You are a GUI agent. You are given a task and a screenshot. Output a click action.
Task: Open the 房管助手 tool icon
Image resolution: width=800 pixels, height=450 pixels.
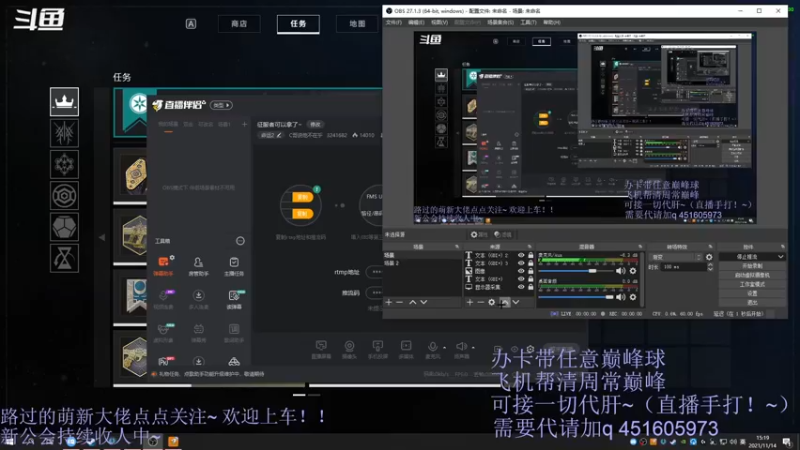198,266
